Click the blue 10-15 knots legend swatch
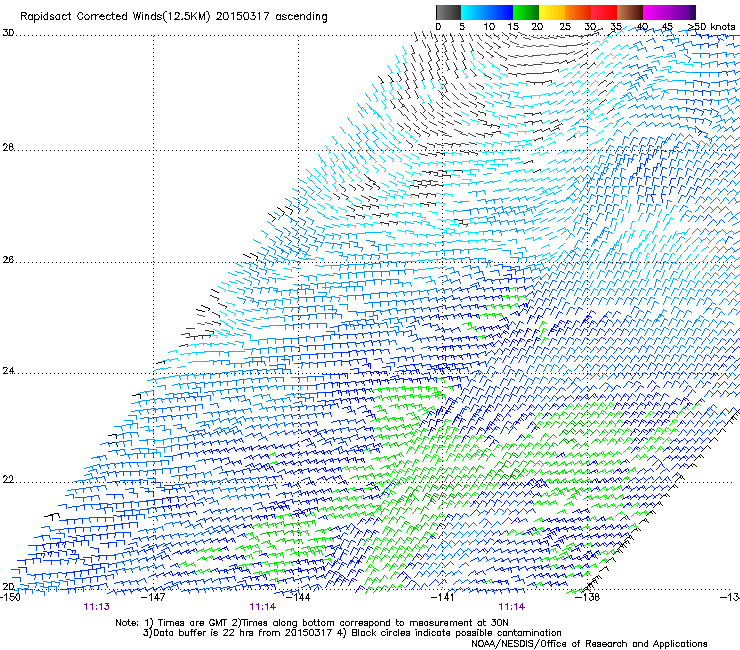 tap(500, 12)
